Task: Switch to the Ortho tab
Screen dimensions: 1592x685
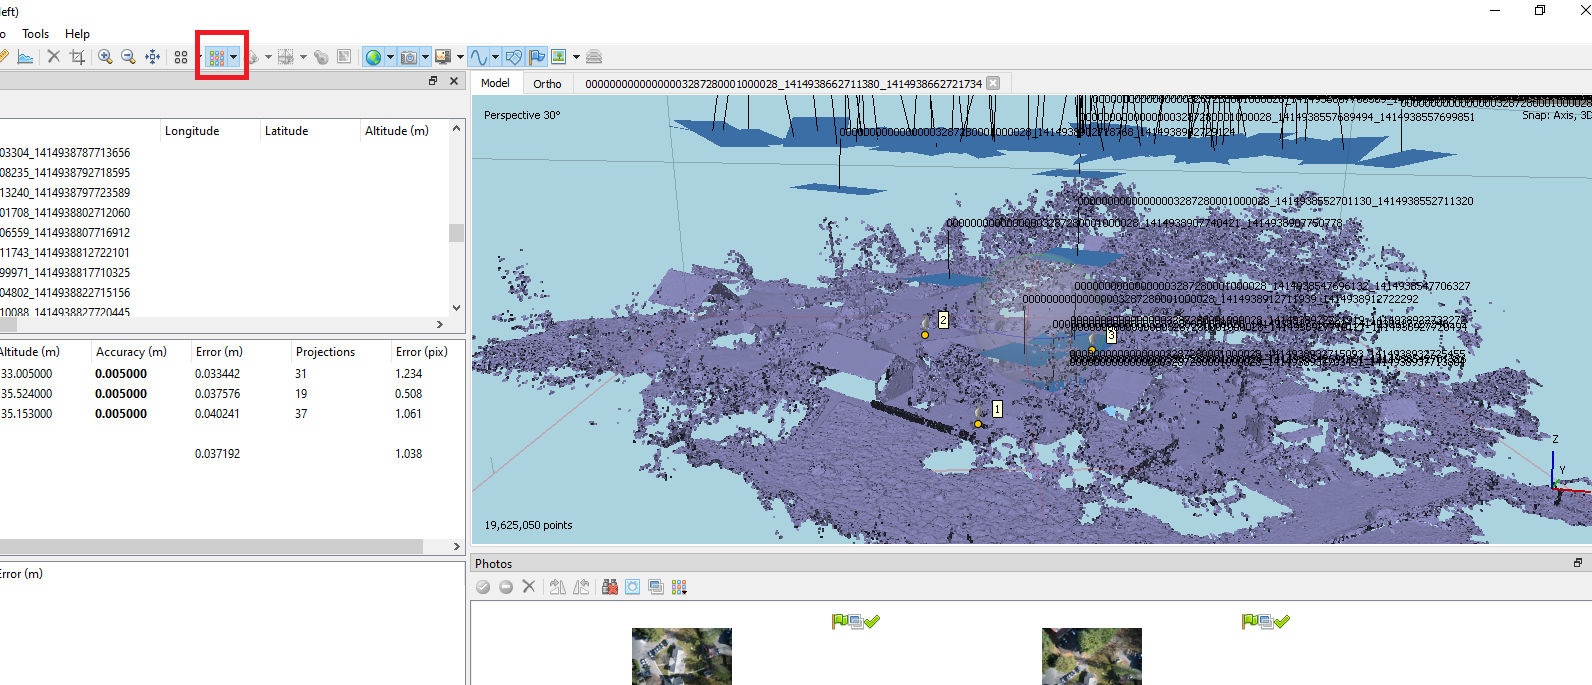Action: [x=547, y=84]
